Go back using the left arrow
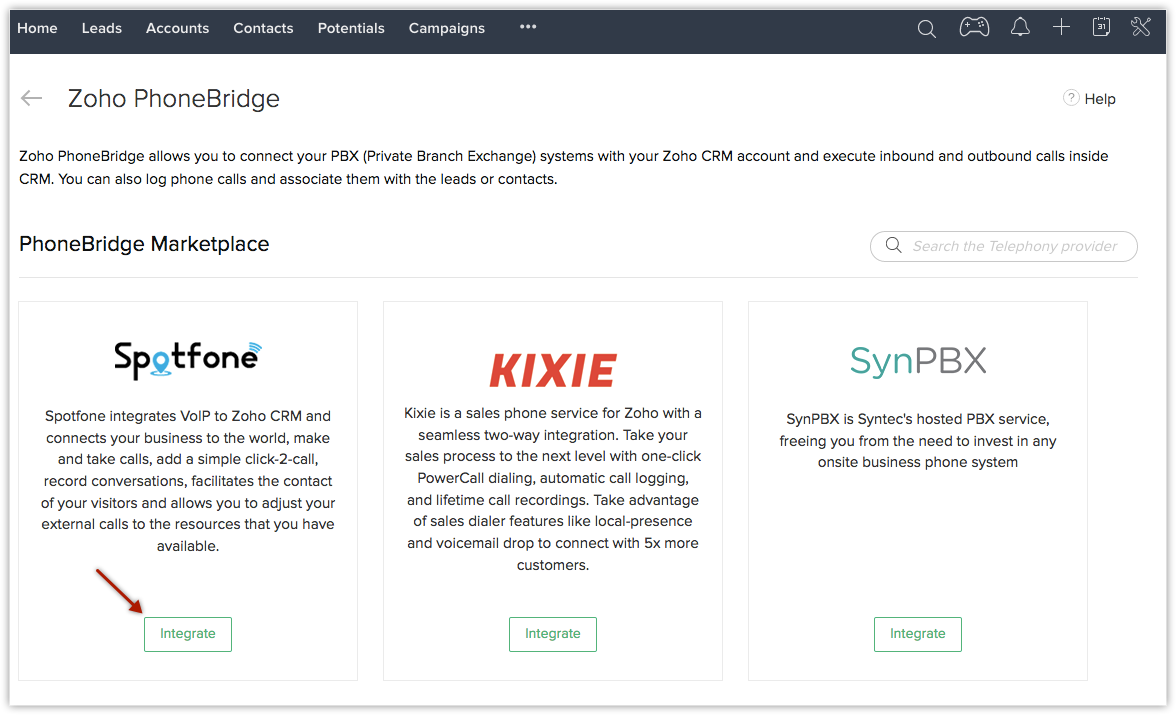Image resolution: width=1176 pixels, height=715 pixels. [x=32, y=98]
